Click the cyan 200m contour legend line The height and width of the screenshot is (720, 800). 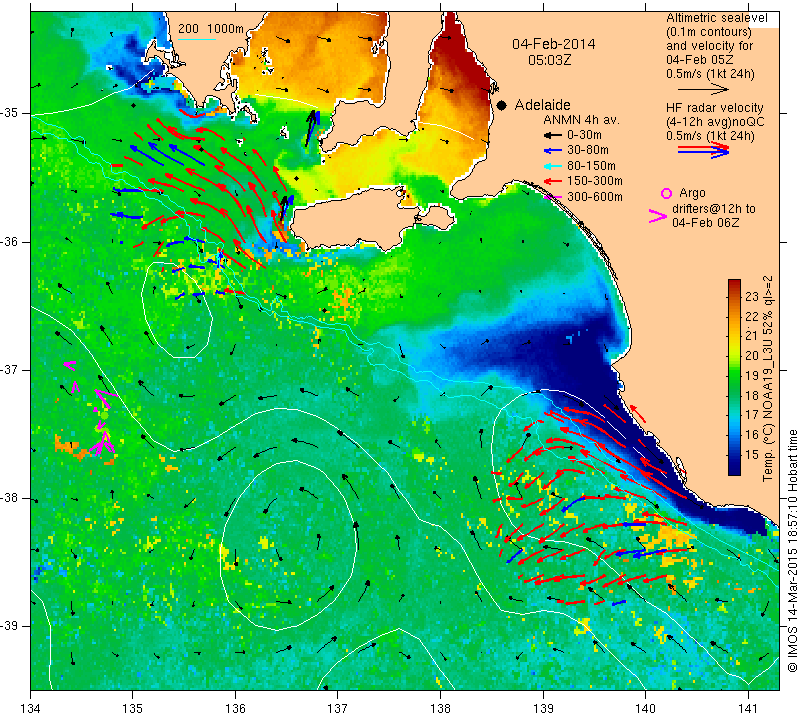[197, 39]
